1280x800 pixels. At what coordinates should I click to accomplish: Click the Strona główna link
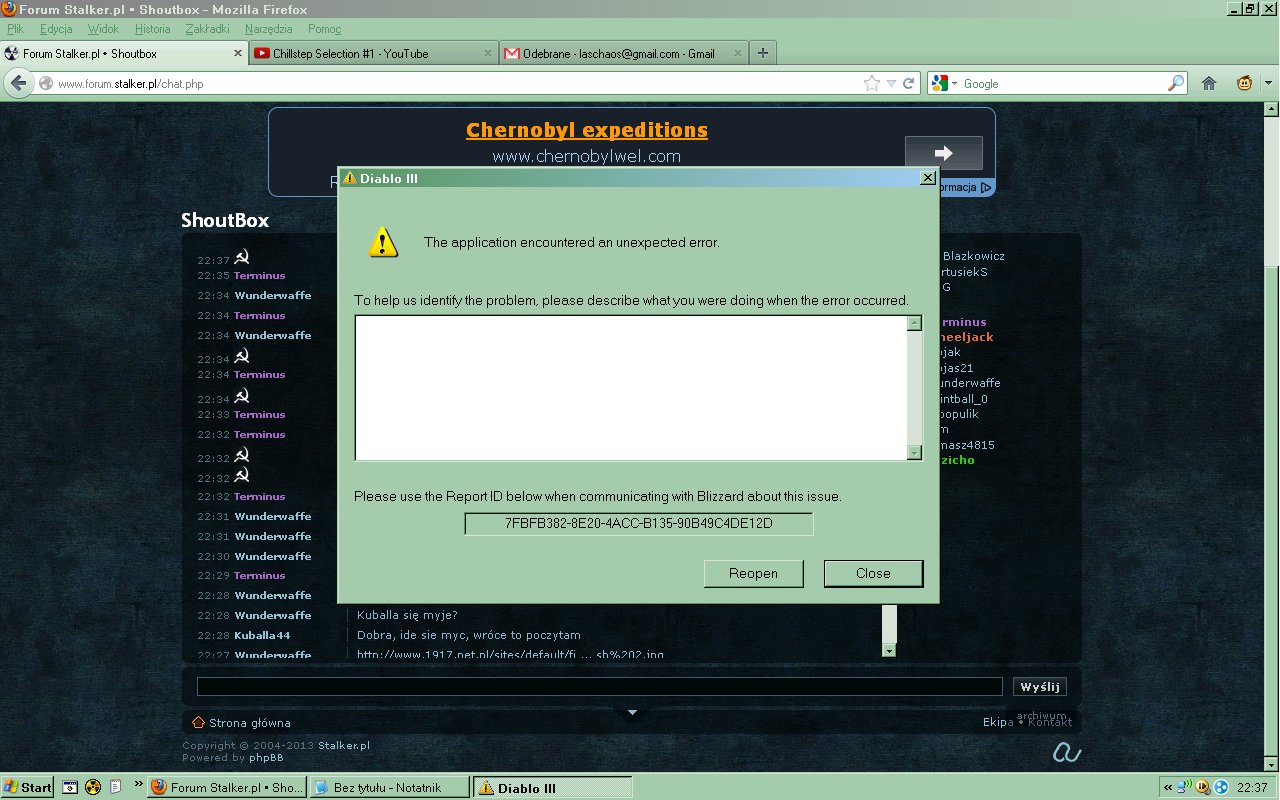click(x=249, y=723)
